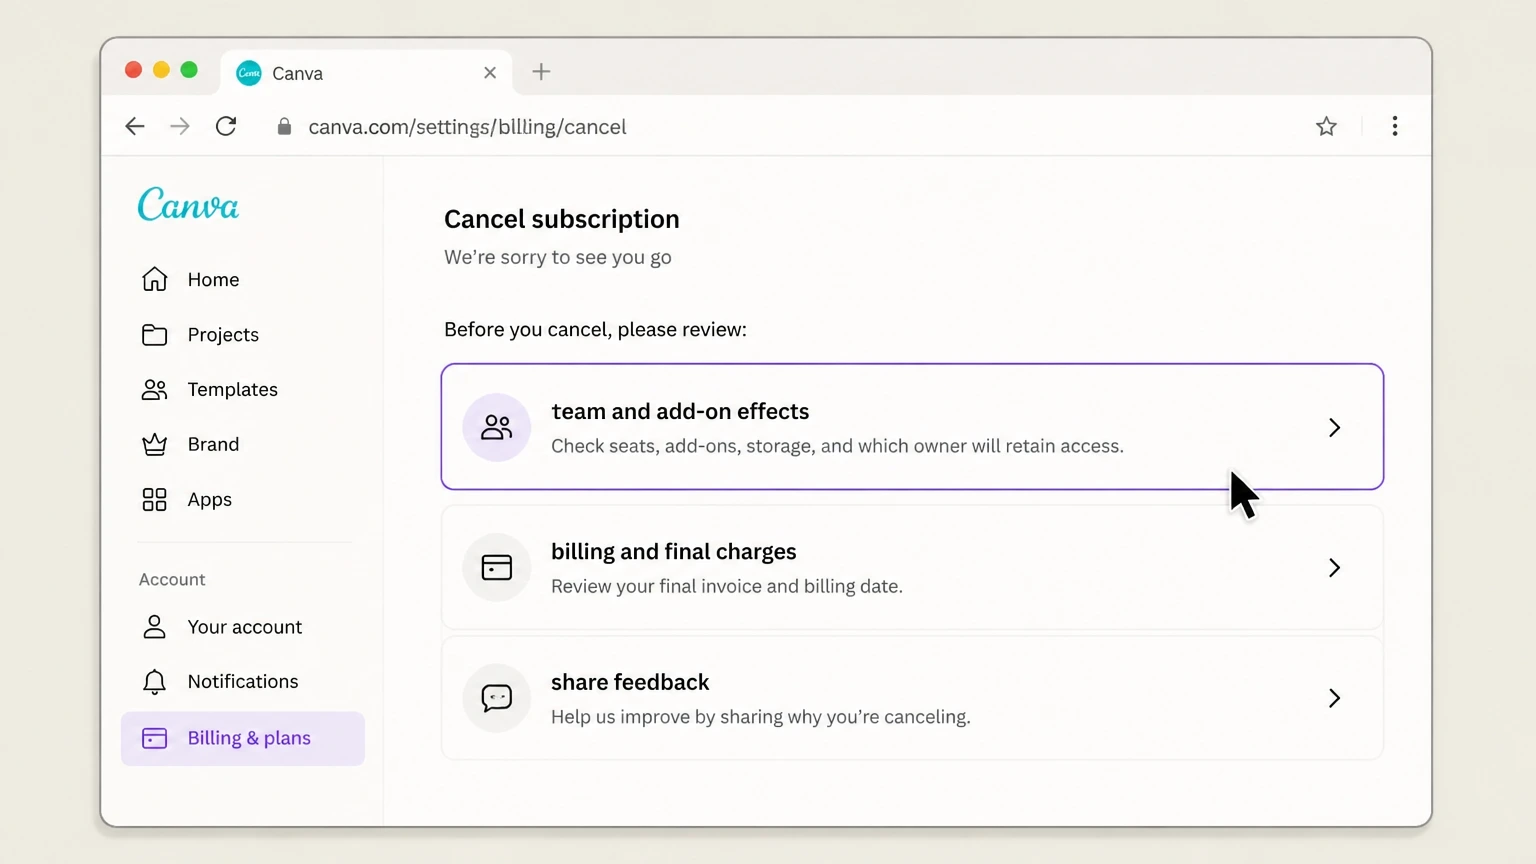The height and width of the screenshot is (864, 1536).
Task: Select Billing & plans menu item
Action: tap(242, 738)
